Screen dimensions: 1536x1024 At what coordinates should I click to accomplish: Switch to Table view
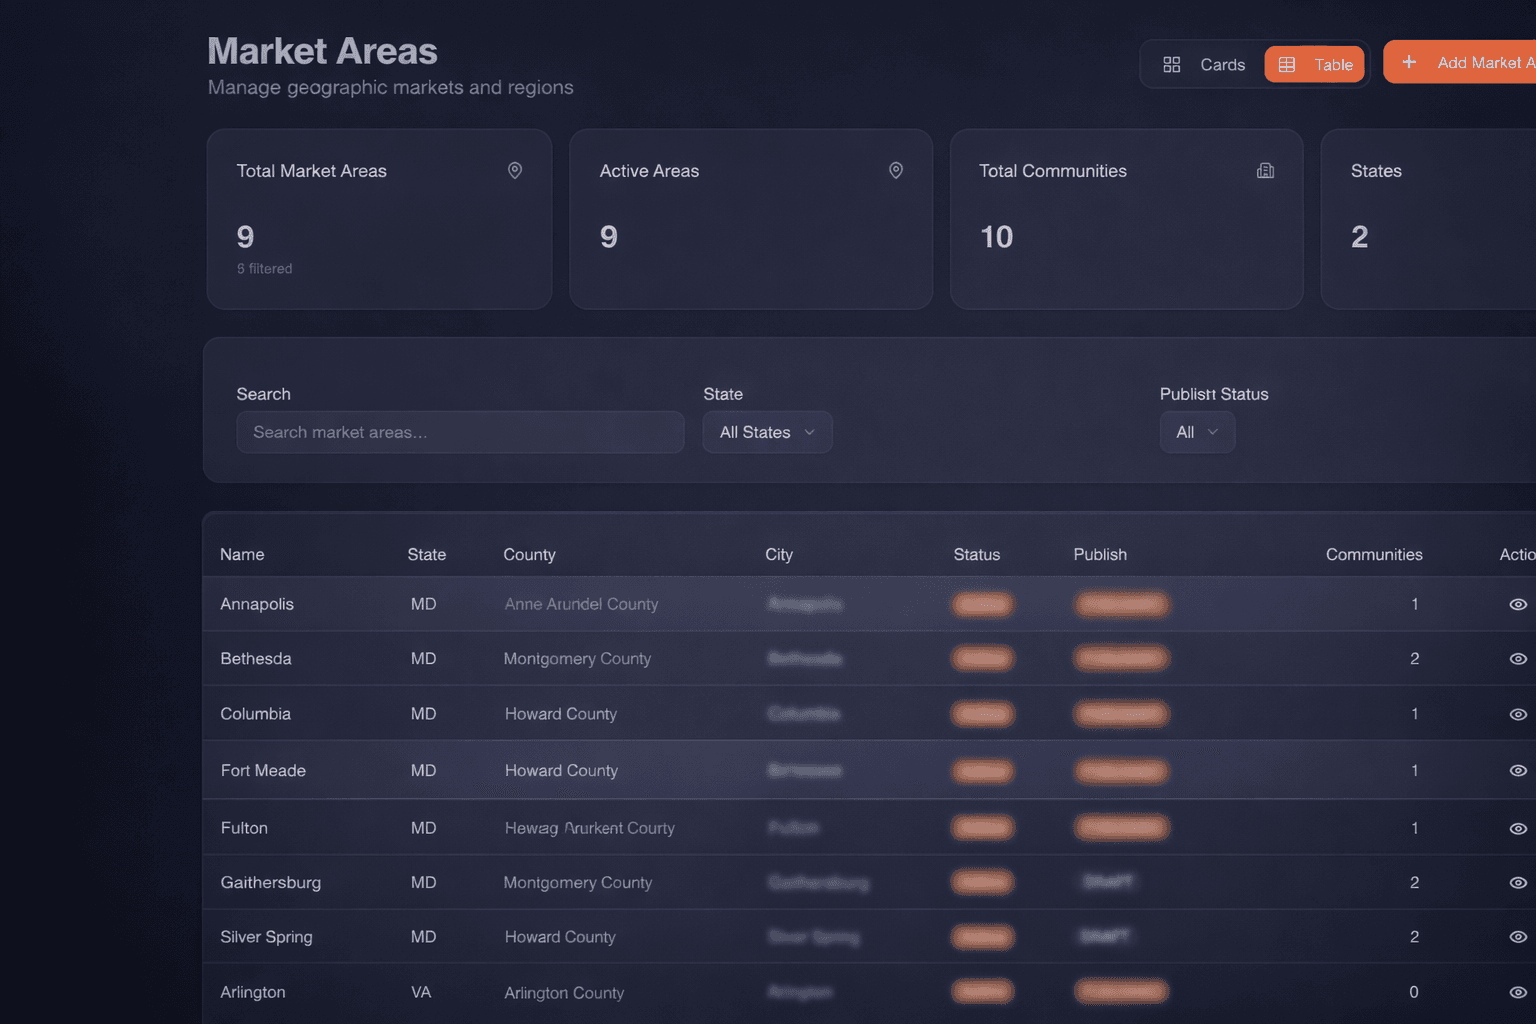1315,64
